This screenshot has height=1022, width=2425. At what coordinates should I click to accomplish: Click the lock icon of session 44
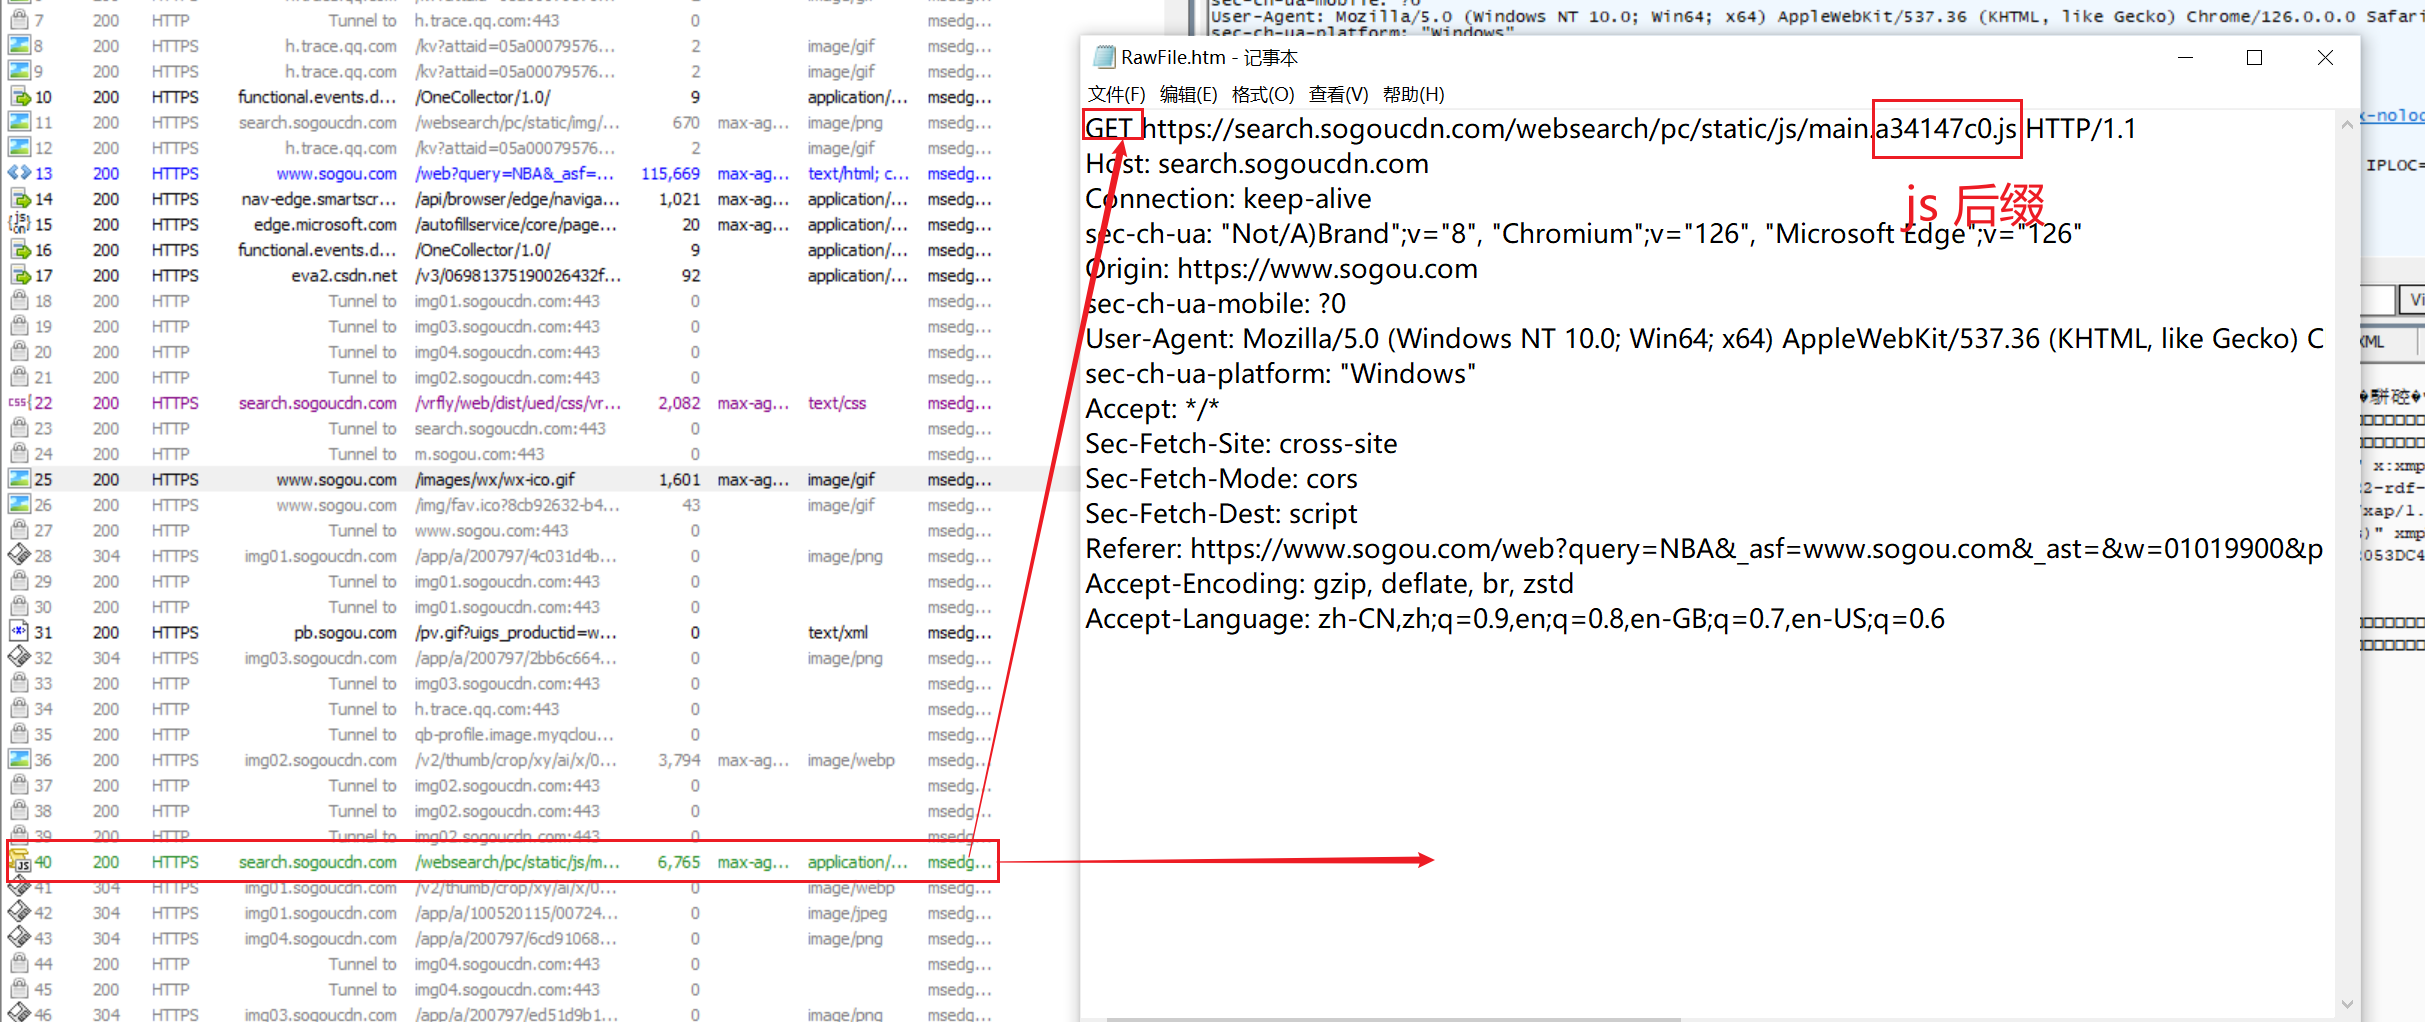point(19,964)
